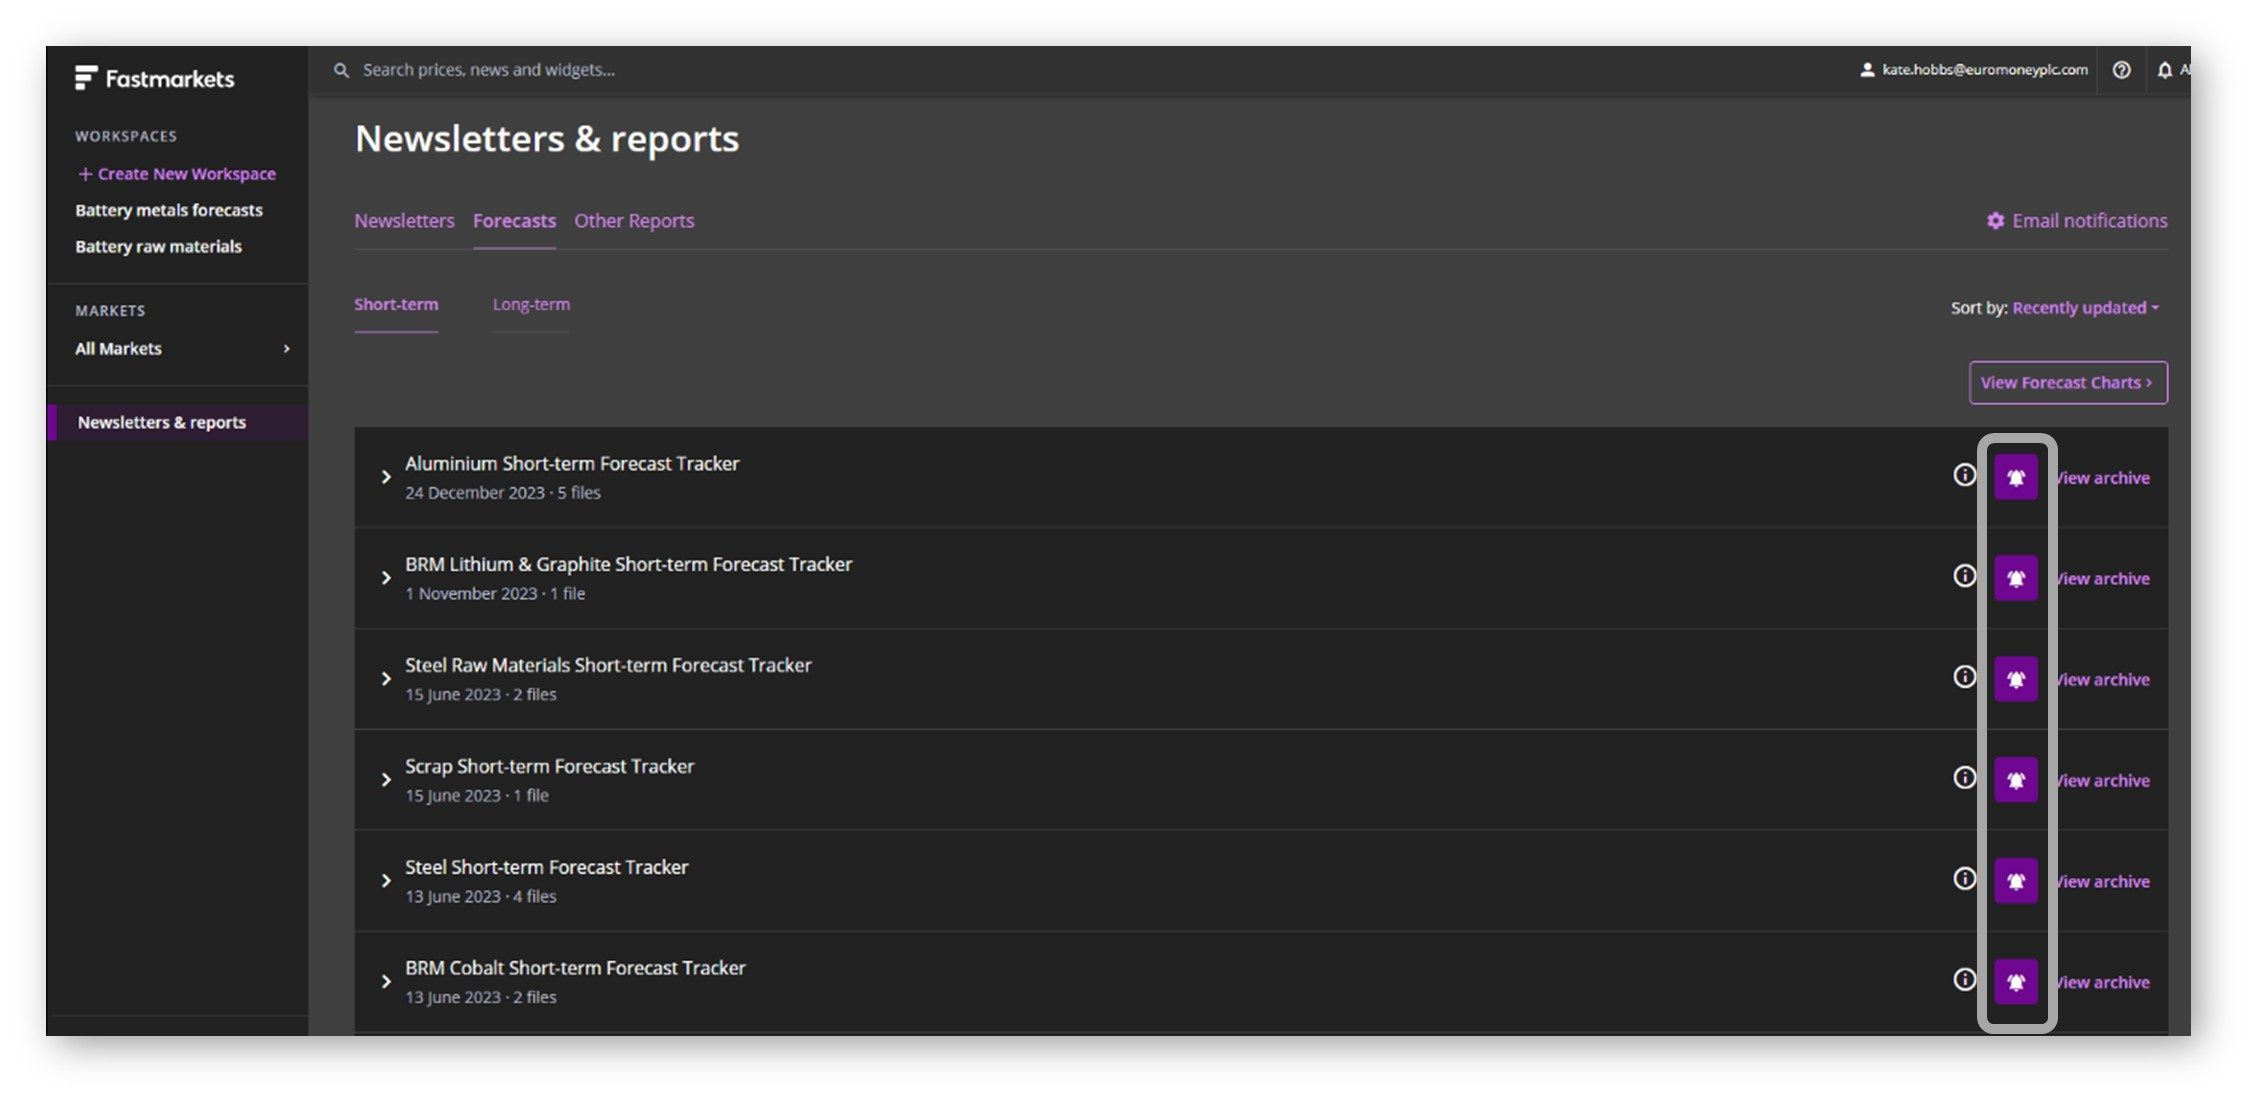Click the Aluminium Short-term Forecast Tracker title
The width and height of the screenshot is (2256, 1101).
572,464
